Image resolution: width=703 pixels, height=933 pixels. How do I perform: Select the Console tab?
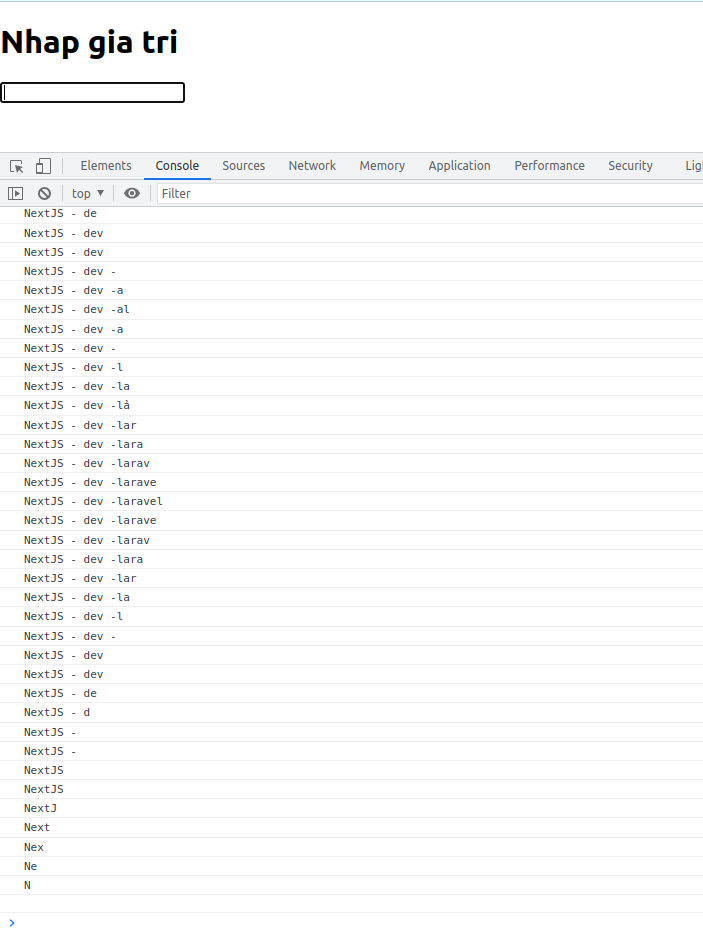(x=177, y=166)
